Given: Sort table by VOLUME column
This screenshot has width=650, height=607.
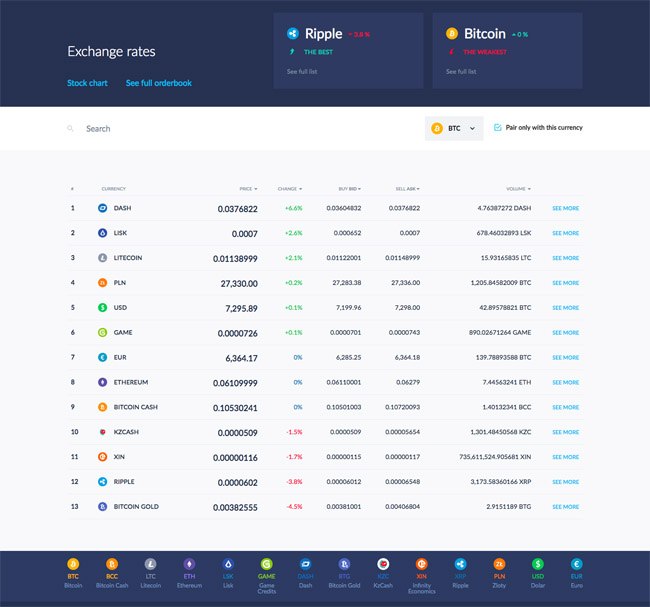Looking at the screenshot, I should (518, 189).
